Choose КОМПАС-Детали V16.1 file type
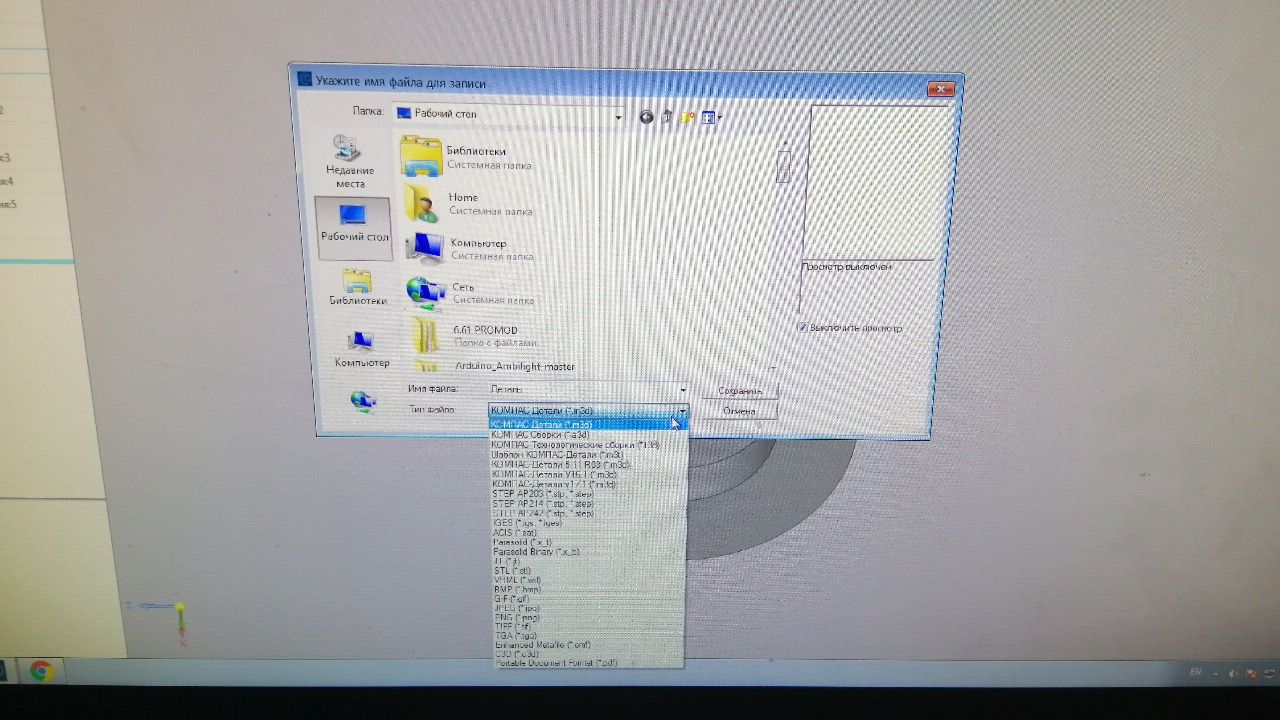This screenshot has height=720, width=1280. tap(588, 474)
